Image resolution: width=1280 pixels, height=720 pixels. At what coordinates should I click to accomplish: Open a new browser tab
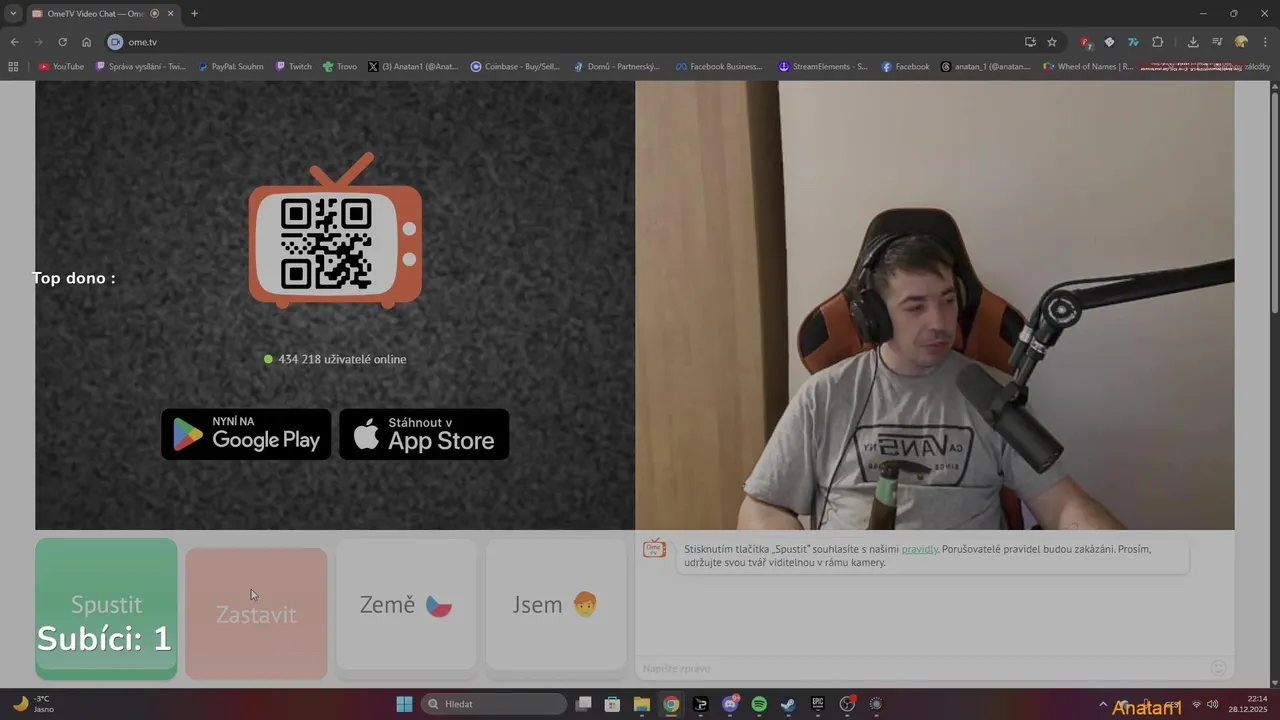point(194,14)
